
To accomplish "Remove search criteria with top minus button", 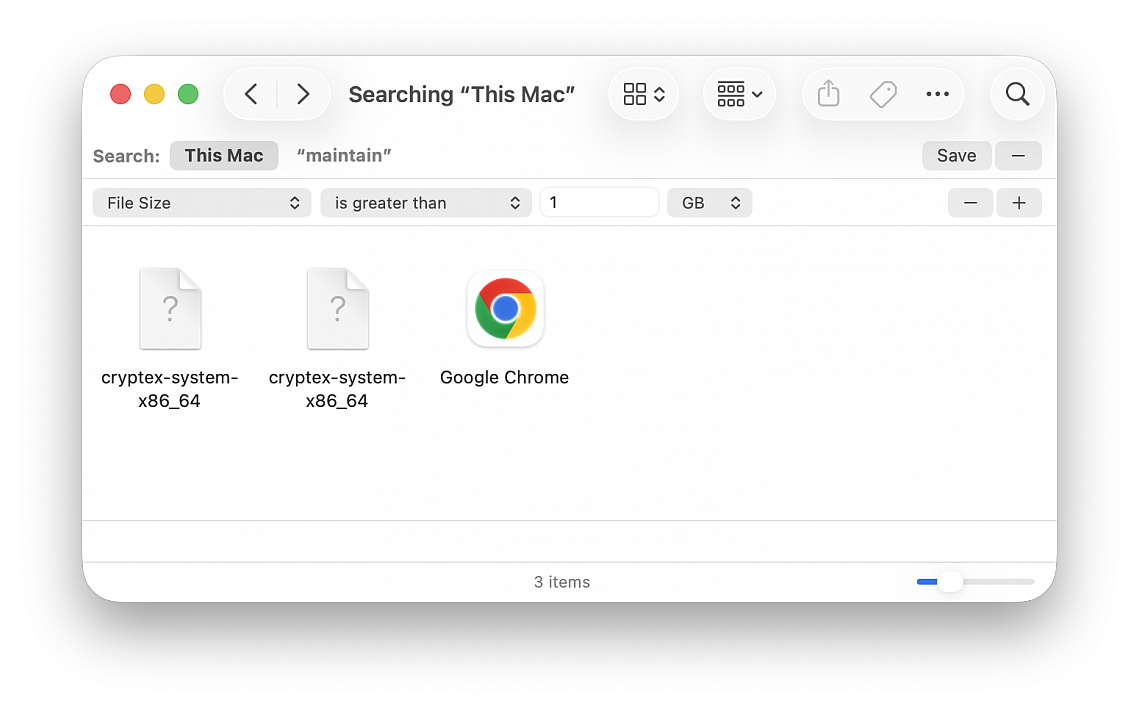I will click(1018, 155).
